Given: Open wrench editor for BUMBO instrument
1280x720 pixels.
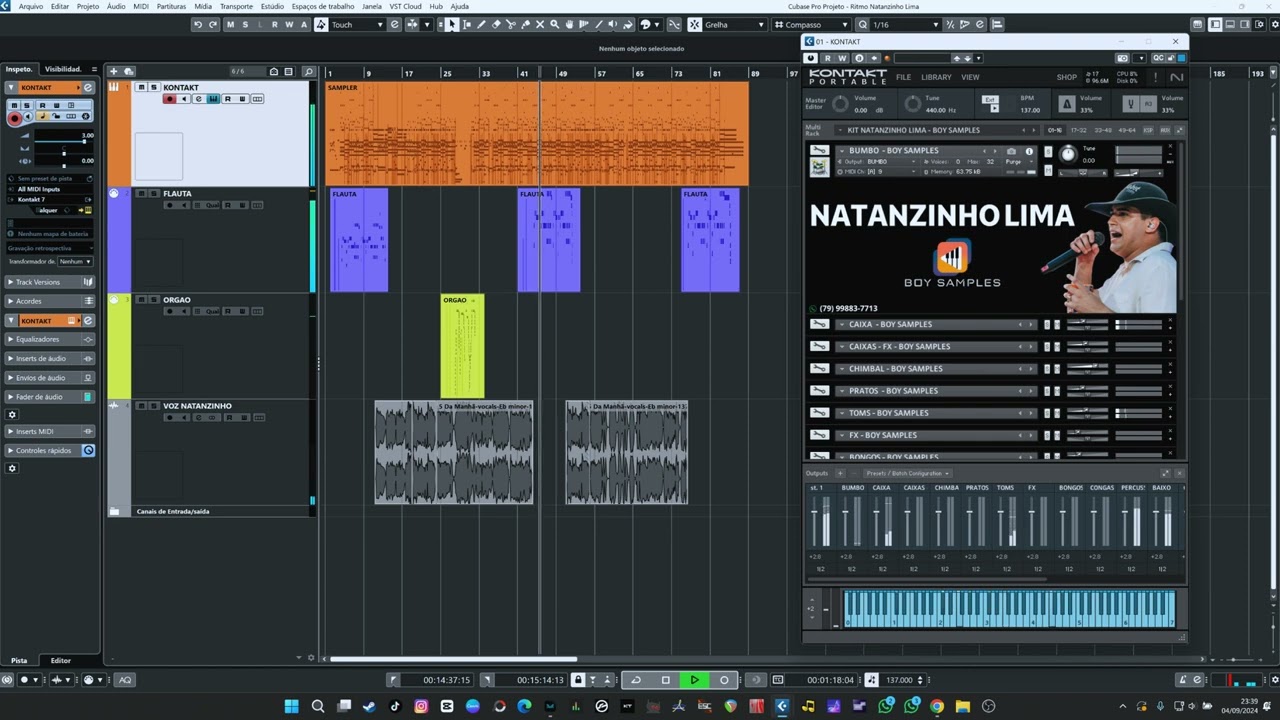Looking at the screenshot, I should [820, 150].
